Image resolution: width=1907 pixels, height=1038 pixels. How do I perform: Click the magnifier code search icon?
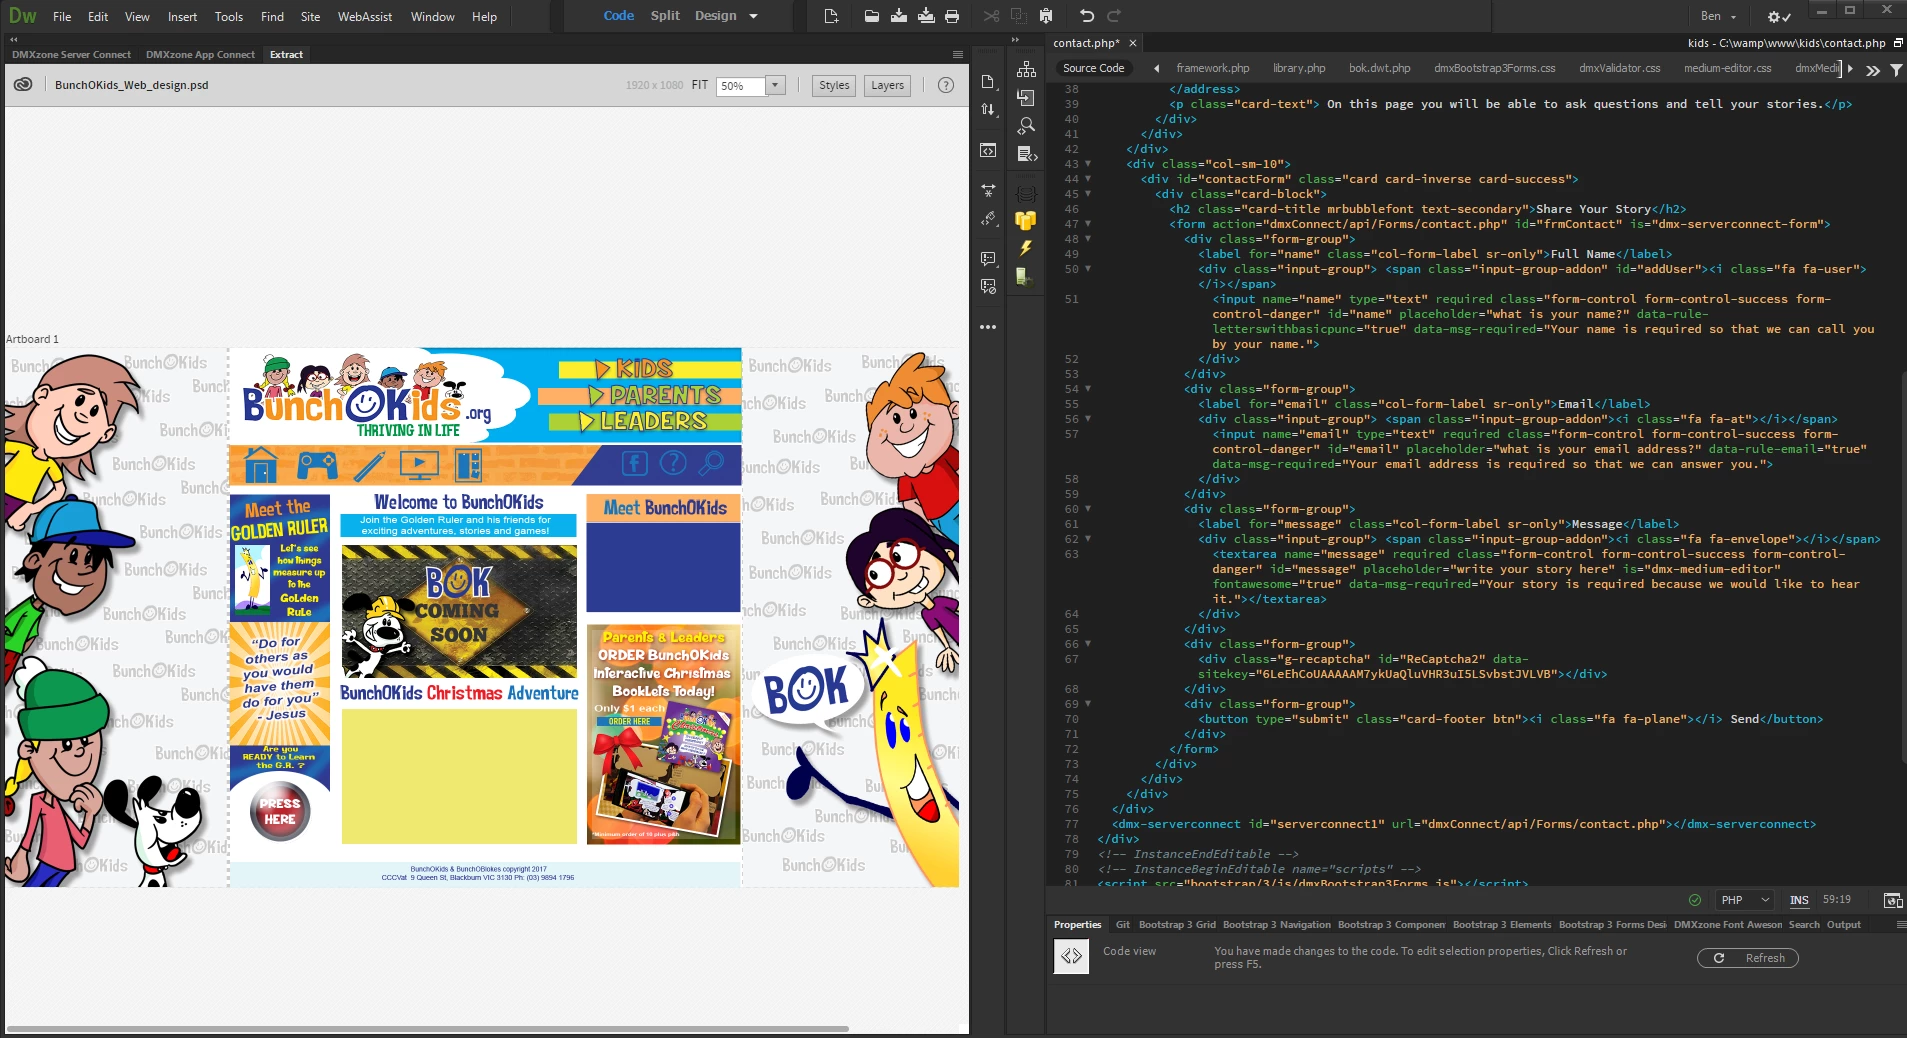(x=1026, y=126)
